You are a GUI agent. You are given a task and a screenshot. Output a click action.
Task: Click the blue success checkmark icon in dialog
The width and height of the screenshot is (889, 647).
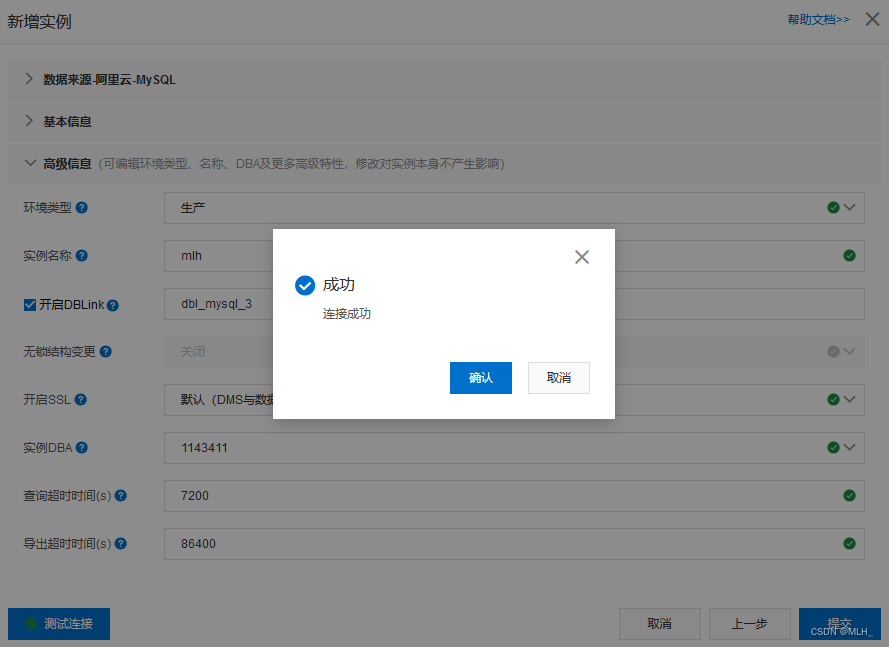click(x=305, y=285)
